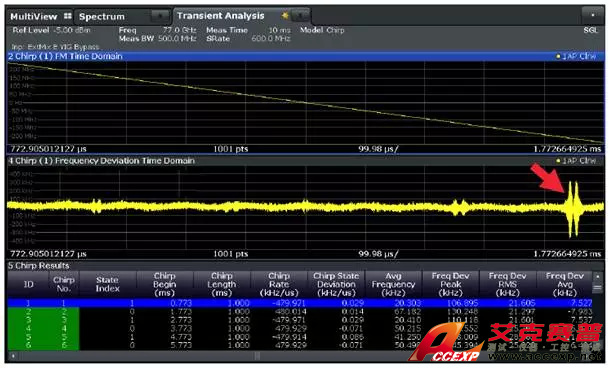Click the horizontal scrollbar thumb under the results table
This screenshot has width=609, height=368.
(x=257, y=356)
